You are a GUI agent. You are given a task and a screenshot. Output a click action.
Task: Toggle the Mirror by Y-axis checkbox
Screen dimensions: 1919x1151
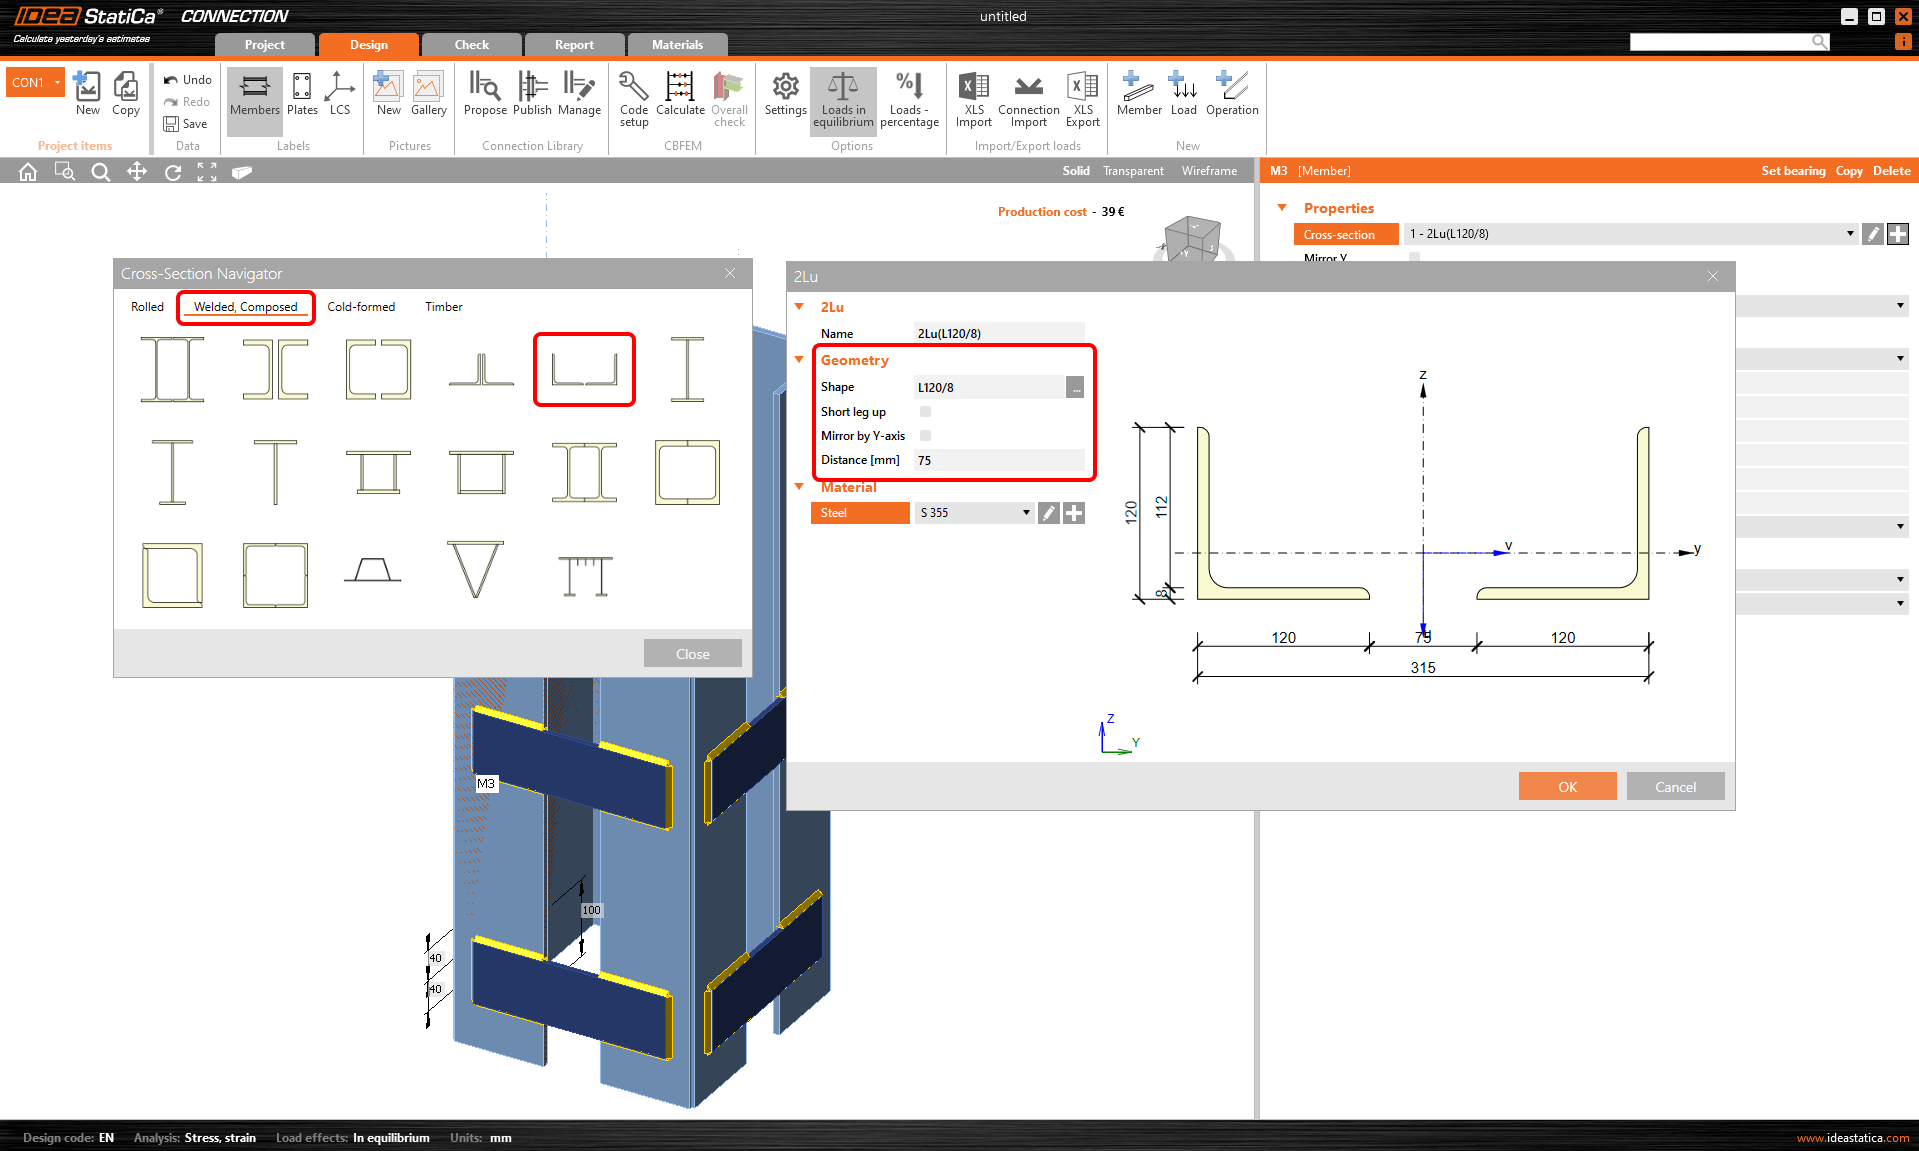(925, 436)
